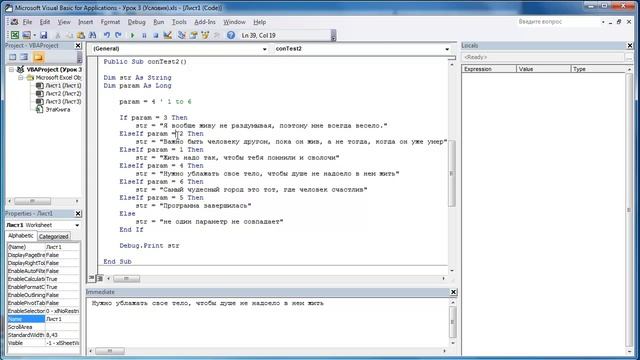Screen dimensions: 640x360
Task: Click the code pane vertical scrollbar thumb
Action: [x=451, y=173]
